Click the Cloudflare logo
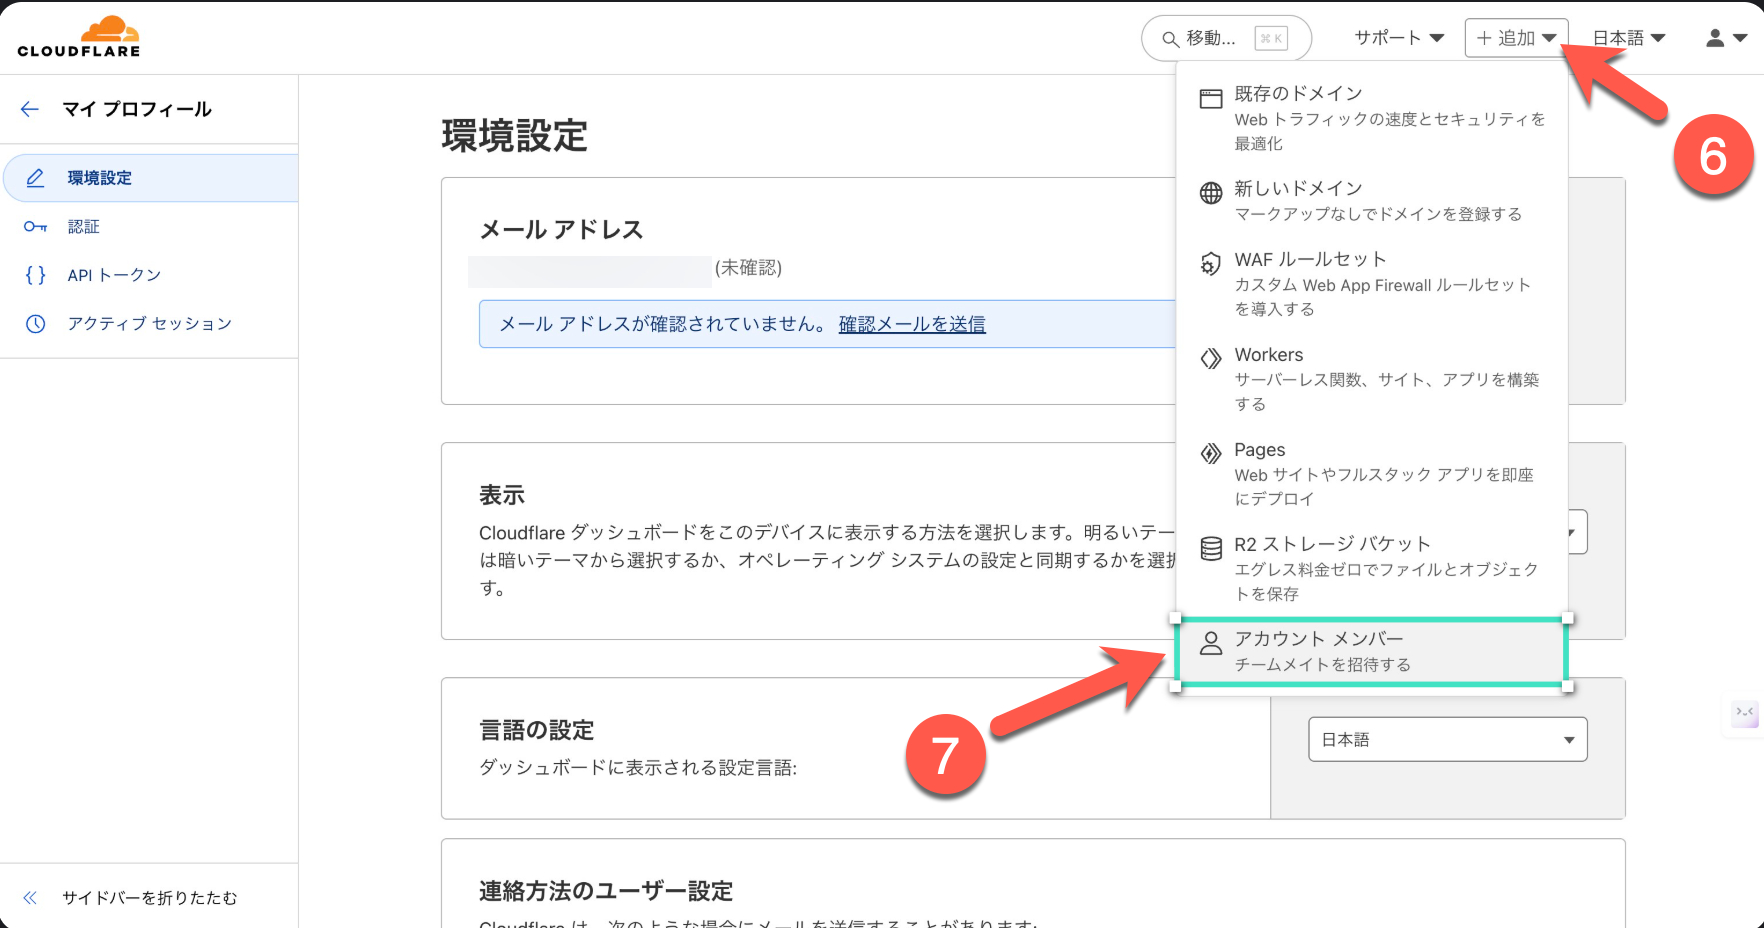Image resolution: width=1764 pixels, height=928 pixels. (79, 37)
